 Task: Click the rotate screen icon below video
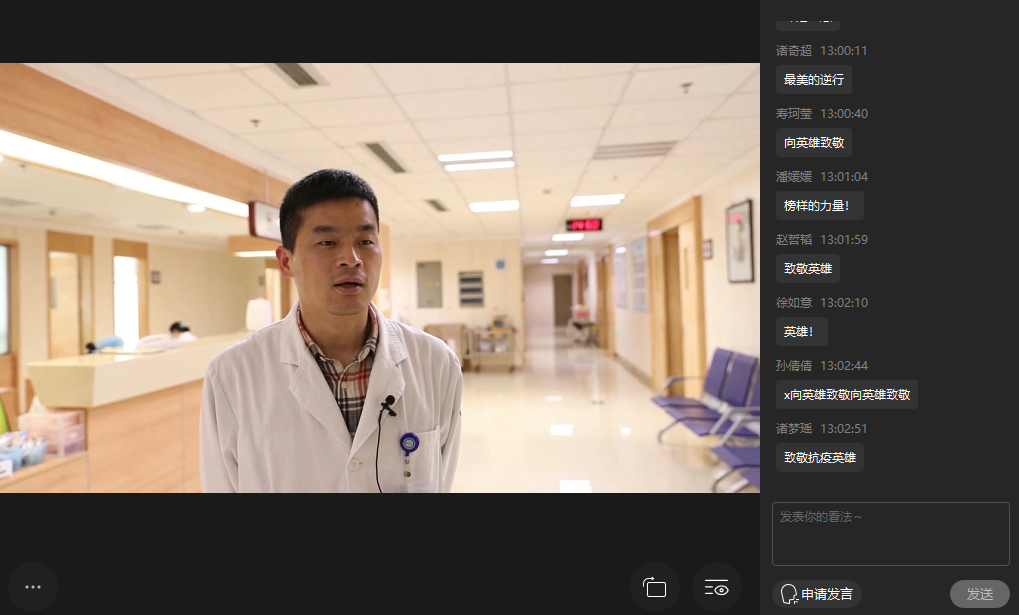(x=655, y=587)
